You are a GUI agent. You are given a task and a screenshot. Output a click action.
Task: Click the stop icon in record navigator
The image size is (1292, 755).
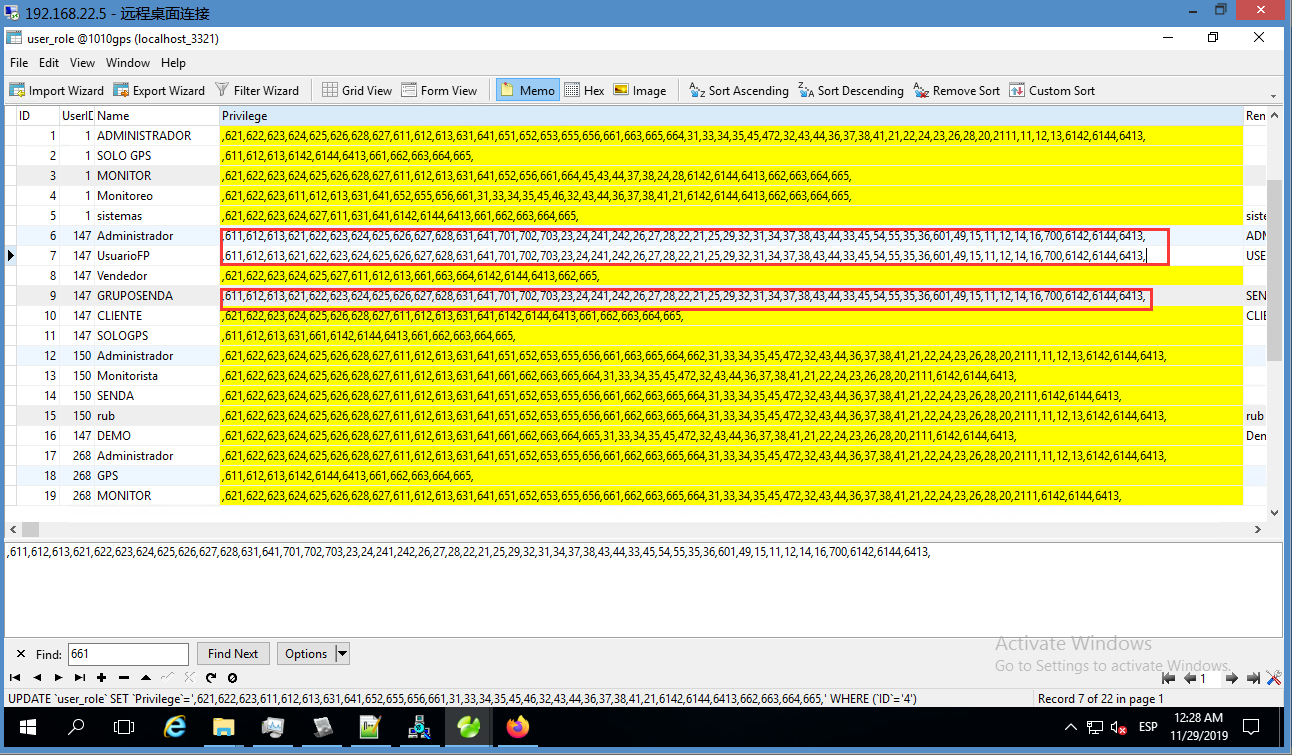click(x=232, y=678)
